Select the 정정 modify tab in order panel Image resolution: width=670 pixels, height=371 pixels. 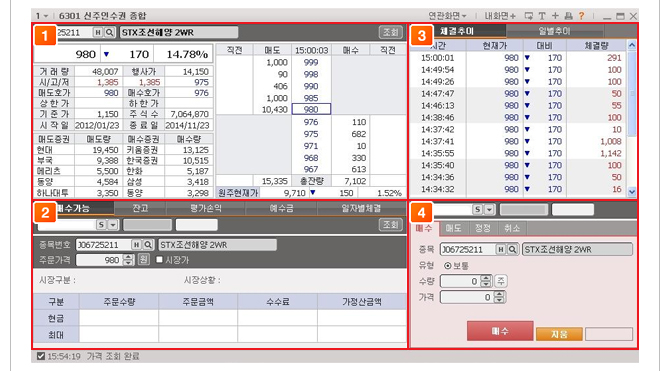click(x=483, y=228)
